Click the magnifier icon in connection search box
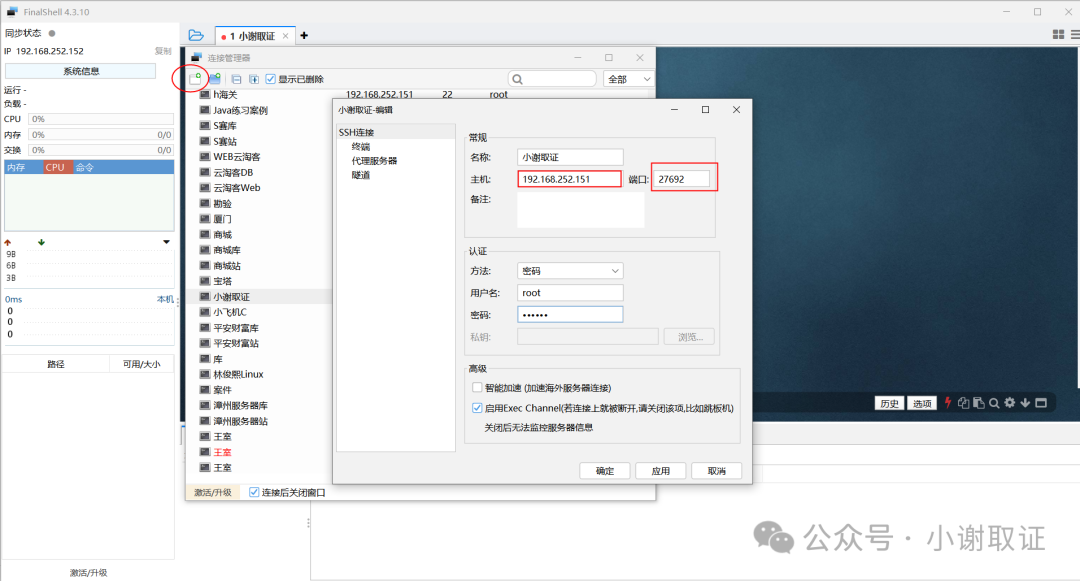The height and width of the screenshot is (581, 1080). coord(518,79)
